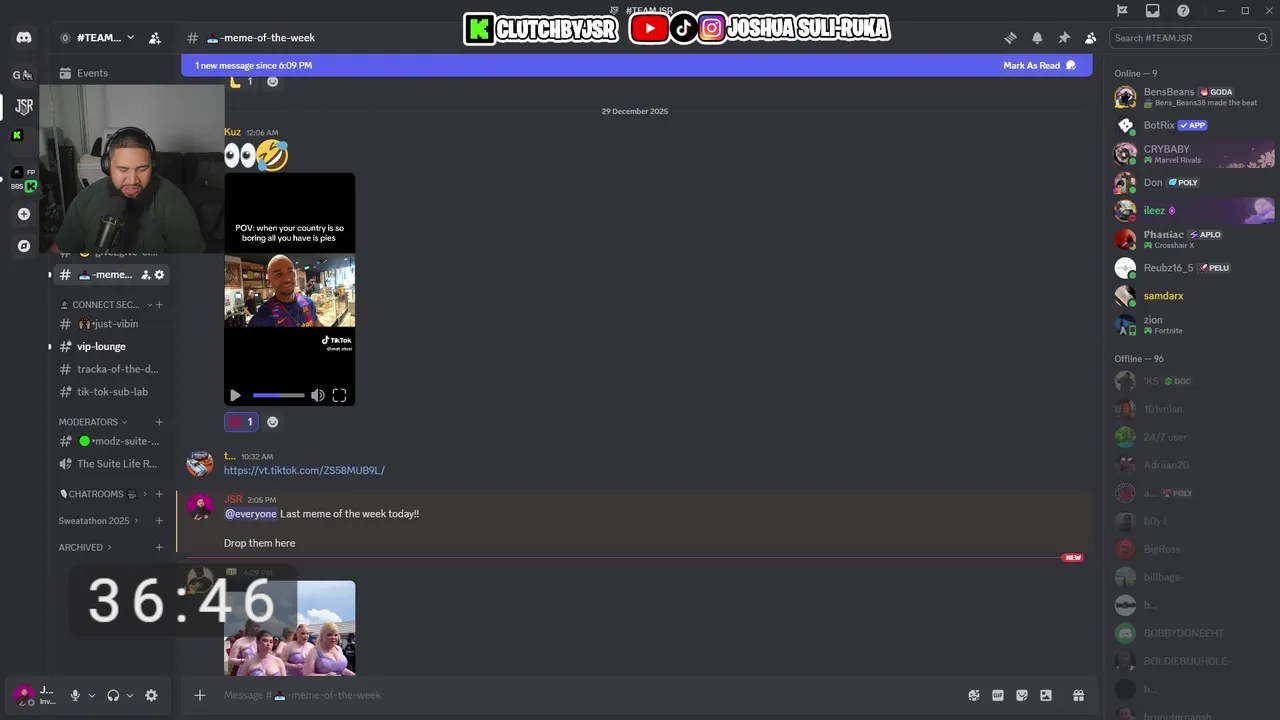This screenshot has width=1280, height=720.
Task: Expand the ARCHIVED category
Action: 85,548
